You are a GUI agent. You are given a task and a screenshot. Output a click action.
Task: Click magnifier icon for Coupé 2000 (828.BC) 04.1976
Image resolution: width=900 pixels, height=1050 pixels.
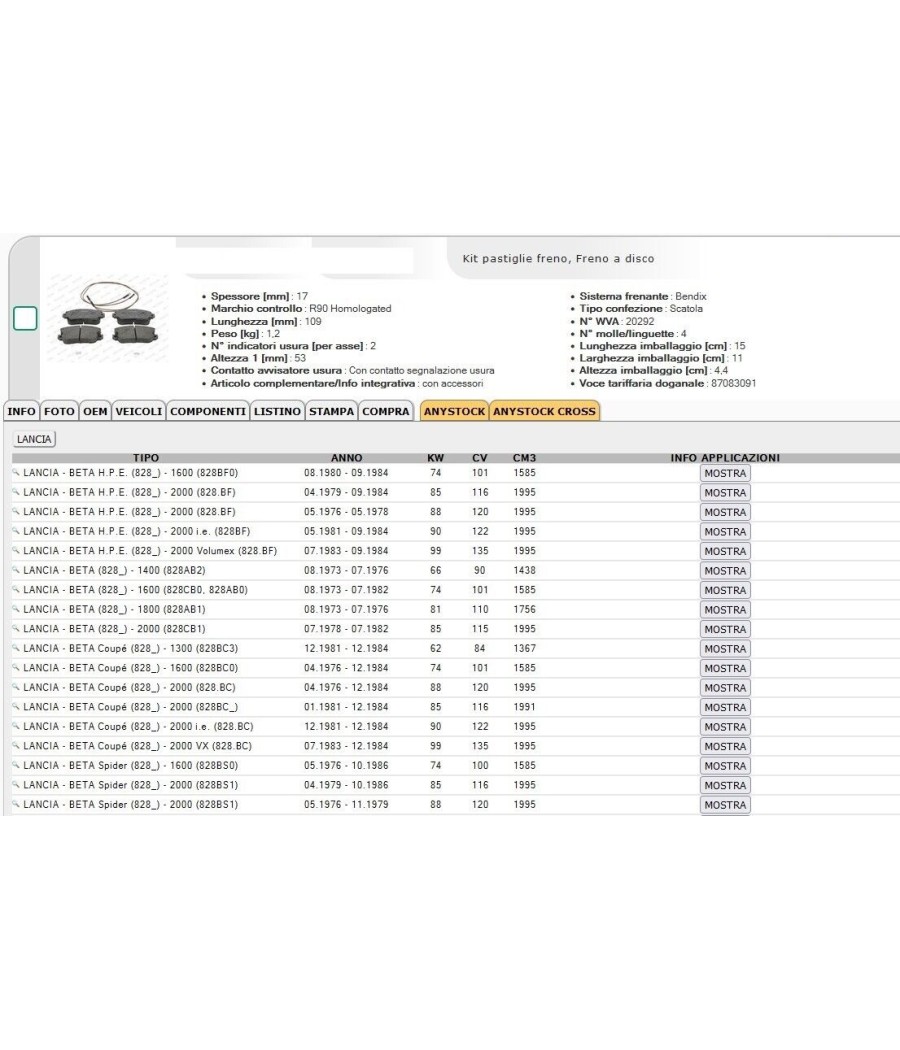(x=16, y=686)
